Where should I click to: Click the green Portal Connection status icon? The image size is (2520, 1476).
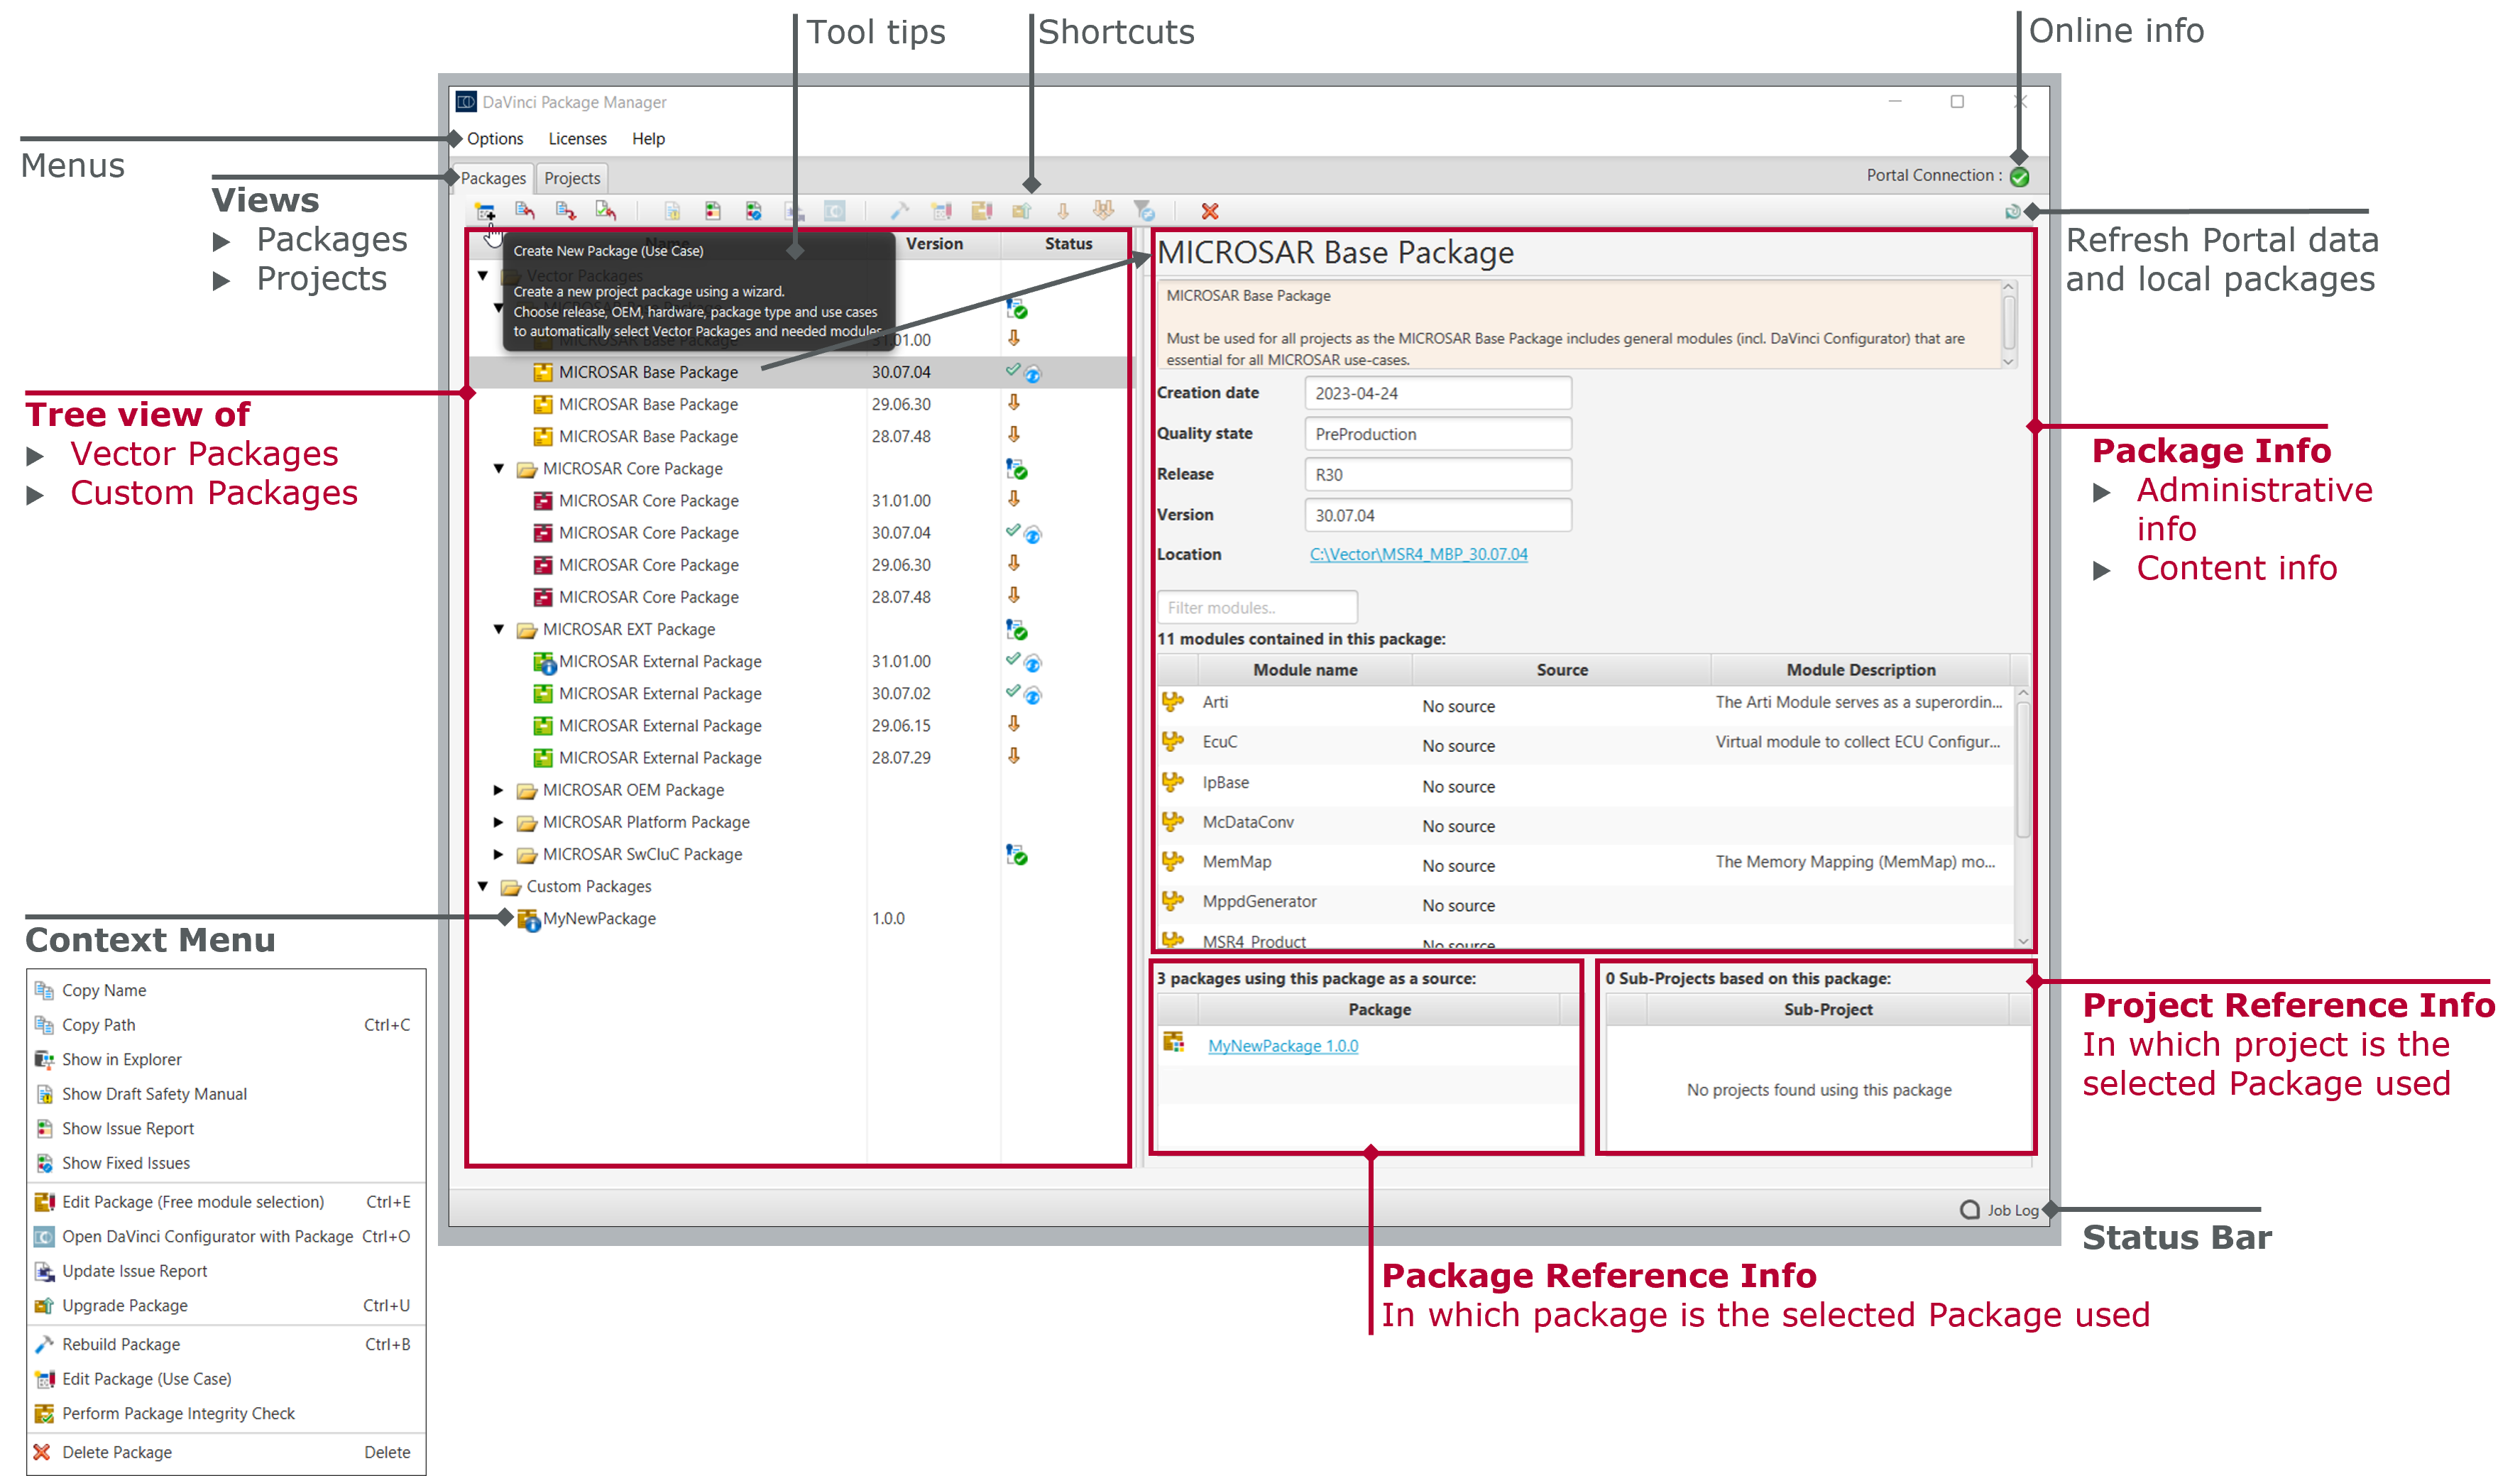point(2019,177)
